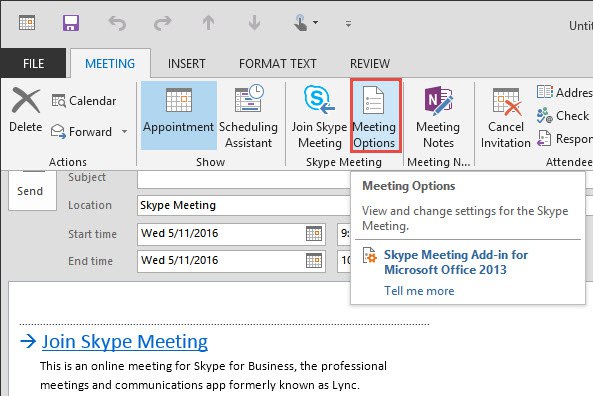Open the touch mode dropdown arrow

coord(315,23)
